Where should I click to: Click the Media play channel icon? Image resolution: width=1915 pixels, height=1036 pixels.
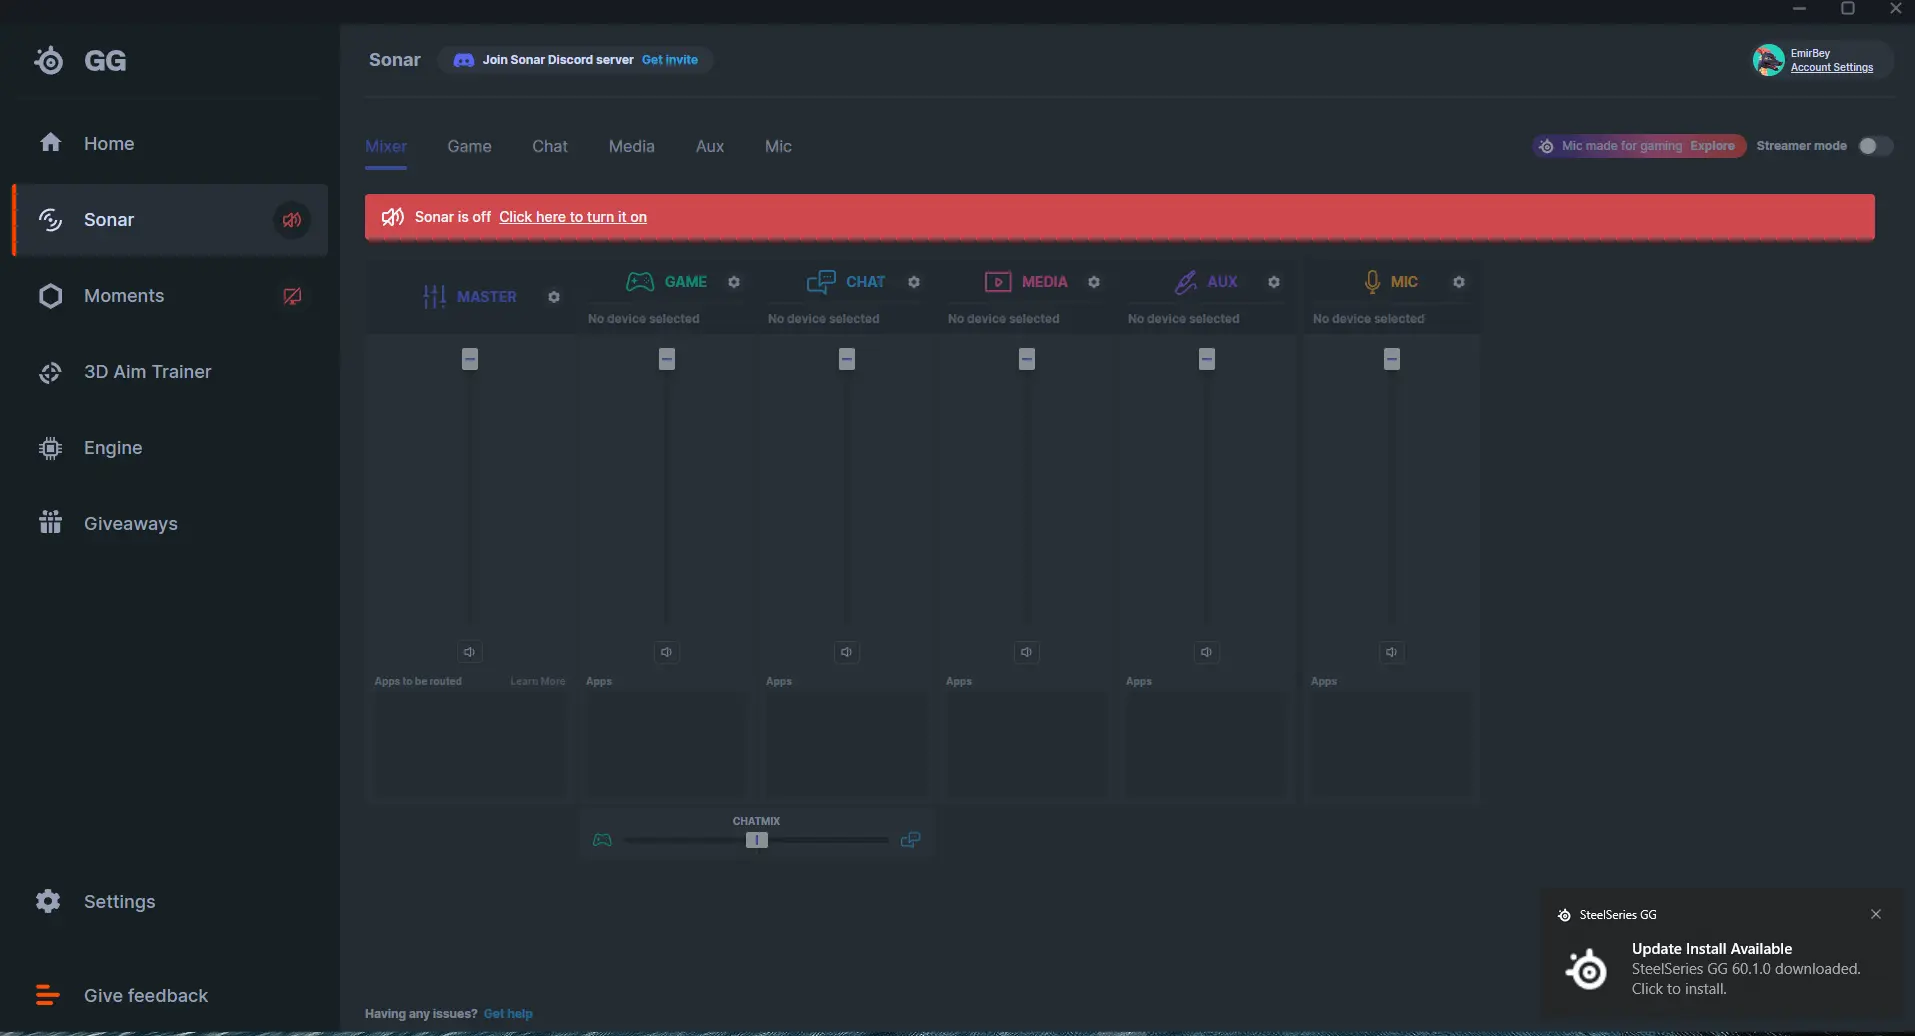(x=998, y=282)
